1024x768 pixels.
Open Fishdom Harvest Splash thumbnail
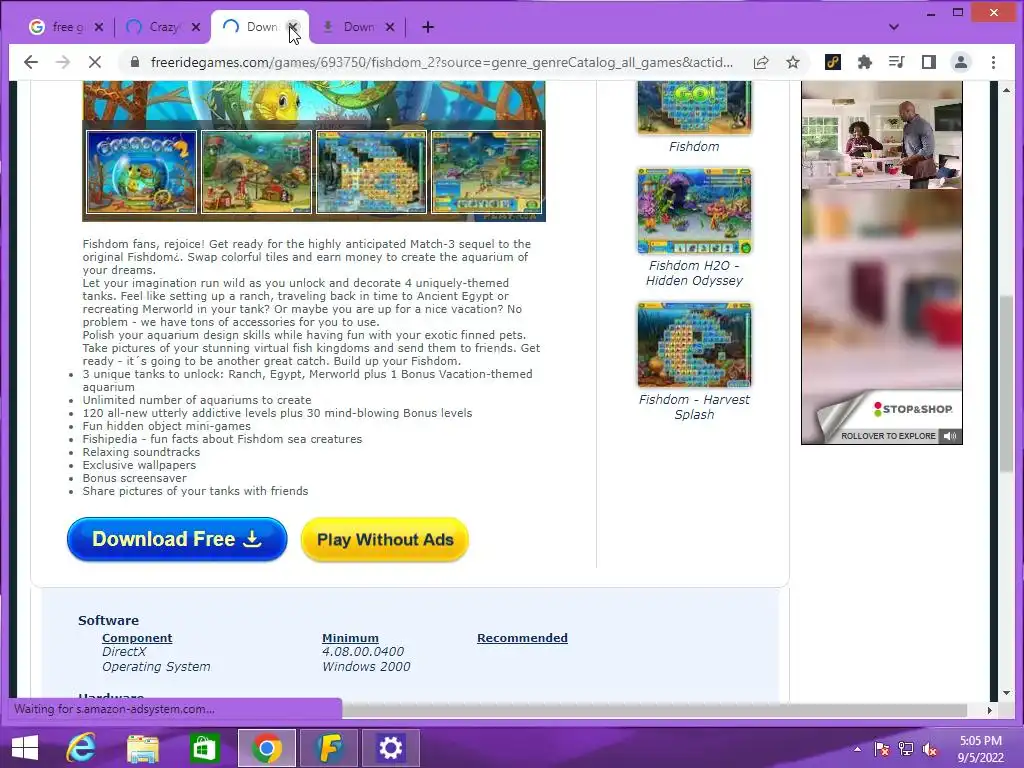tap(694, 345)
